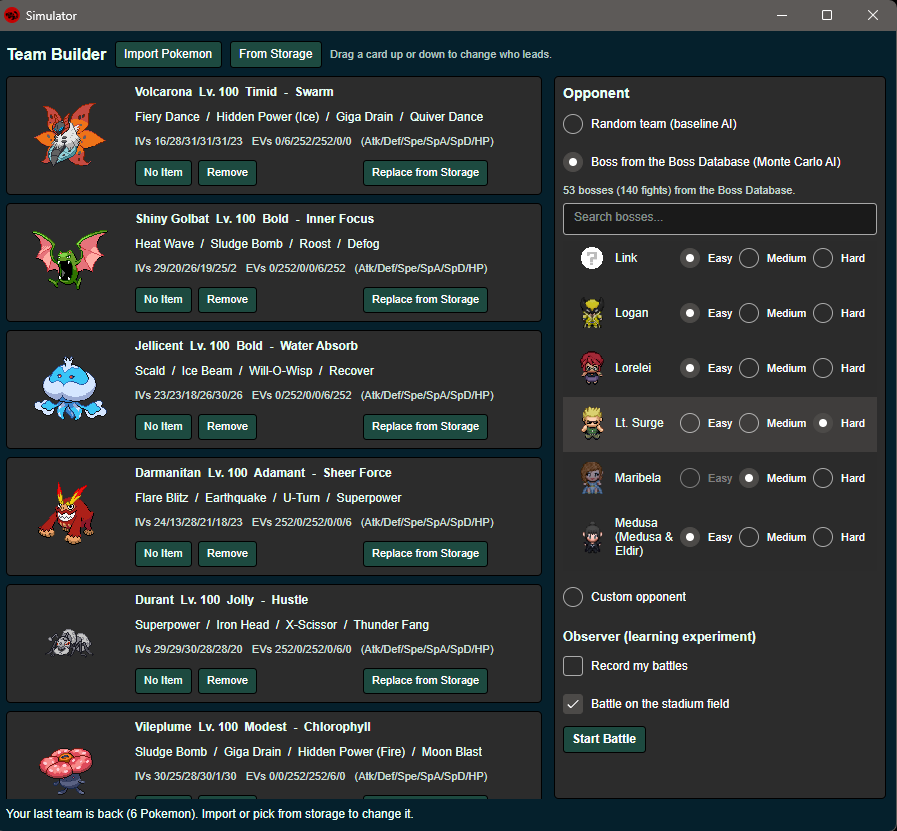Click Start Battle button
The width and height of the screenshot is (897, 831).
[x=604, y=739]
